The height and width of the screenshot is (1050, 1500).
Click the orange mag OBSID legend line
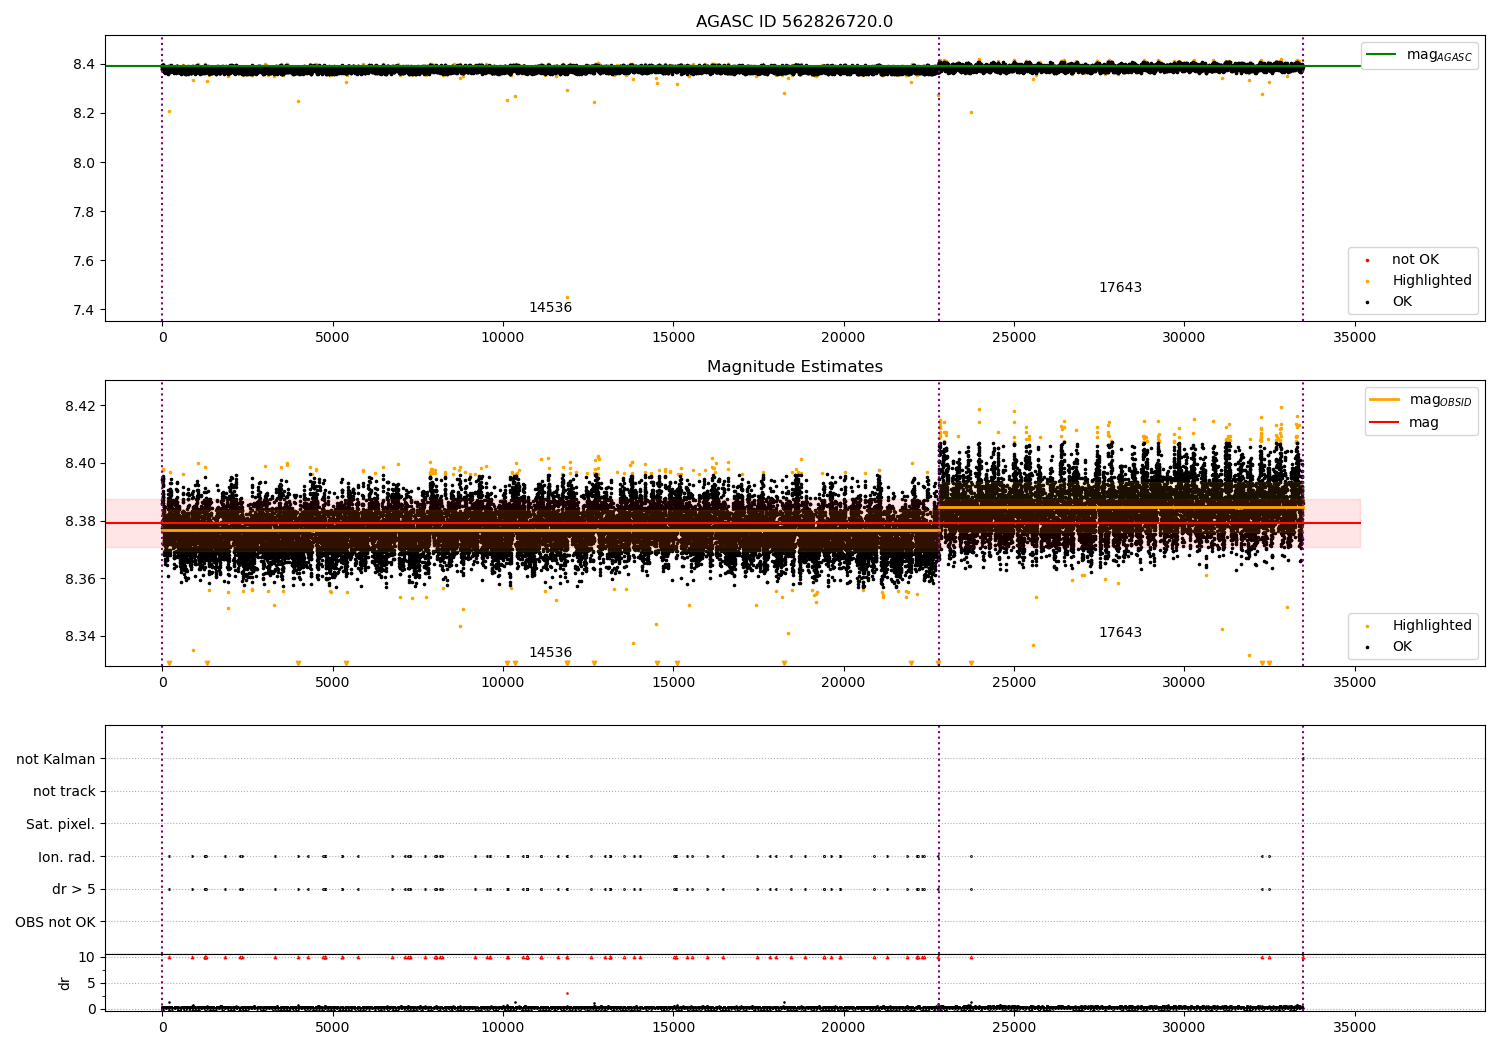coord(1384,400)
